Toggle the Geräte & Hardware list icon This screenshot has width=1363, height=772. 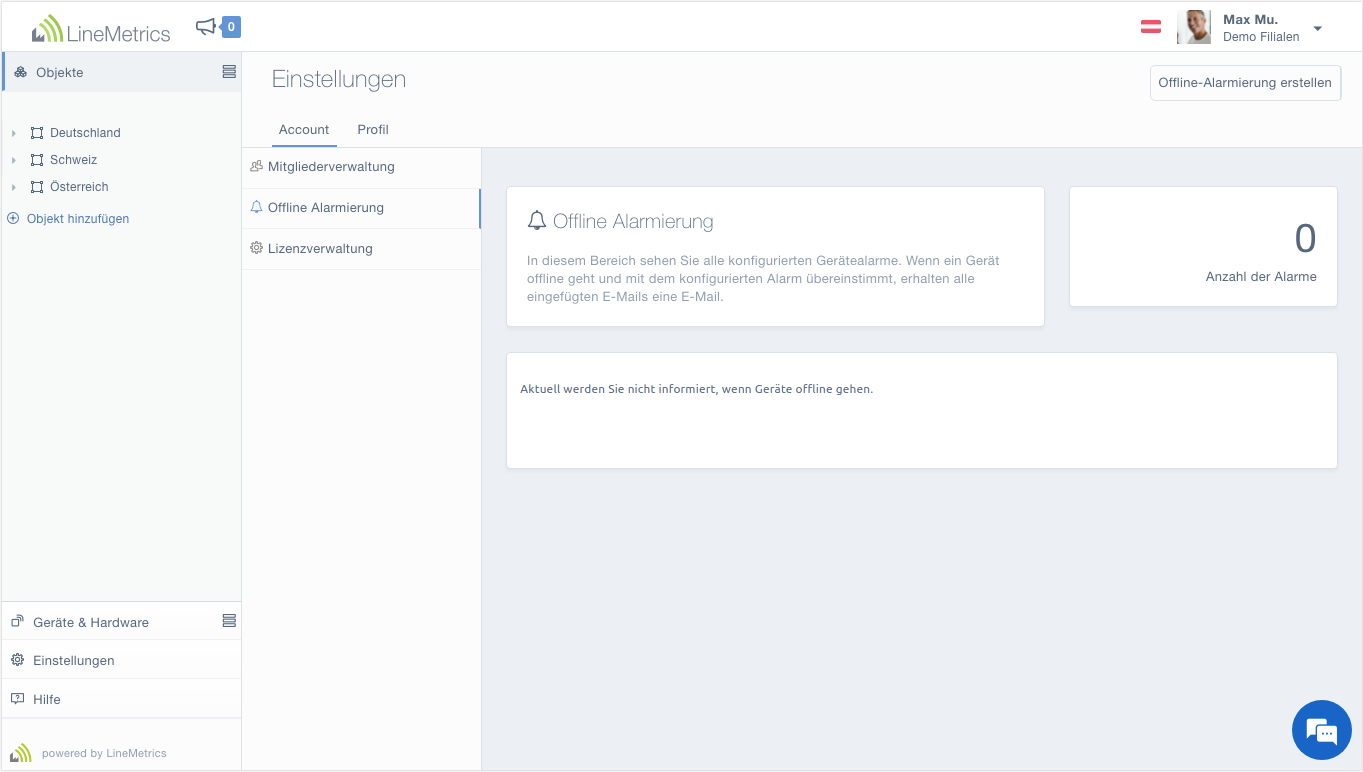[x=229, y=621]
